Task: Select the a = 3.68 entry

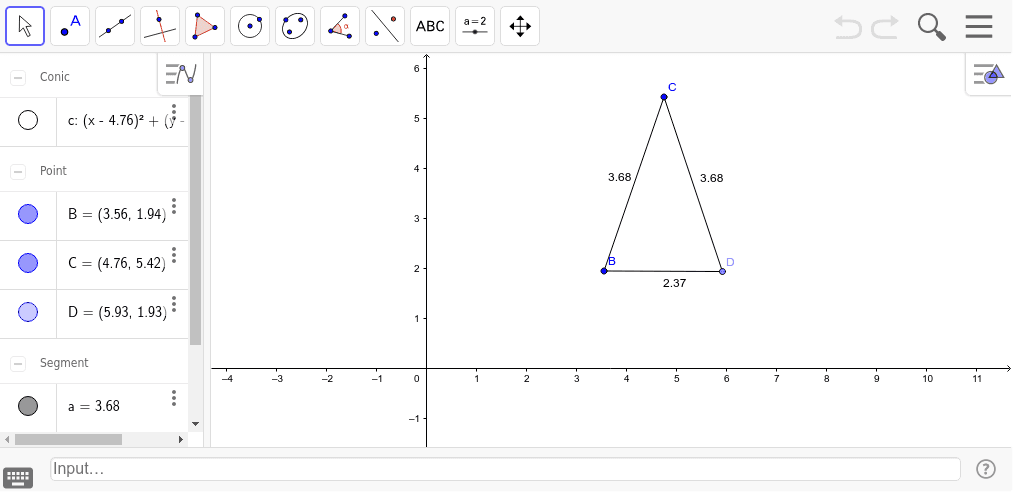Action: coord(94,406)
